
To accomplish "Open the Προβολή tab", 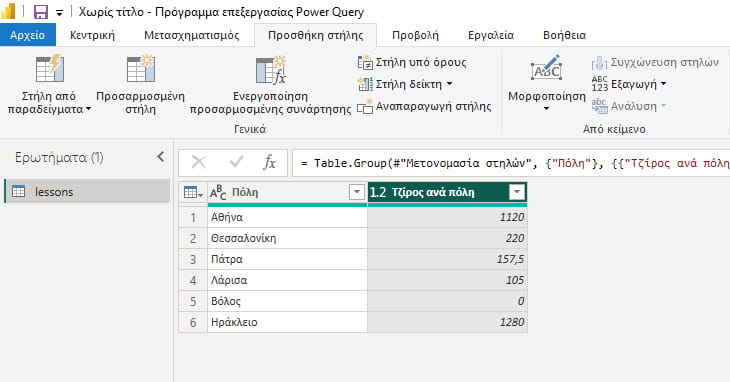I will point(415,35).
